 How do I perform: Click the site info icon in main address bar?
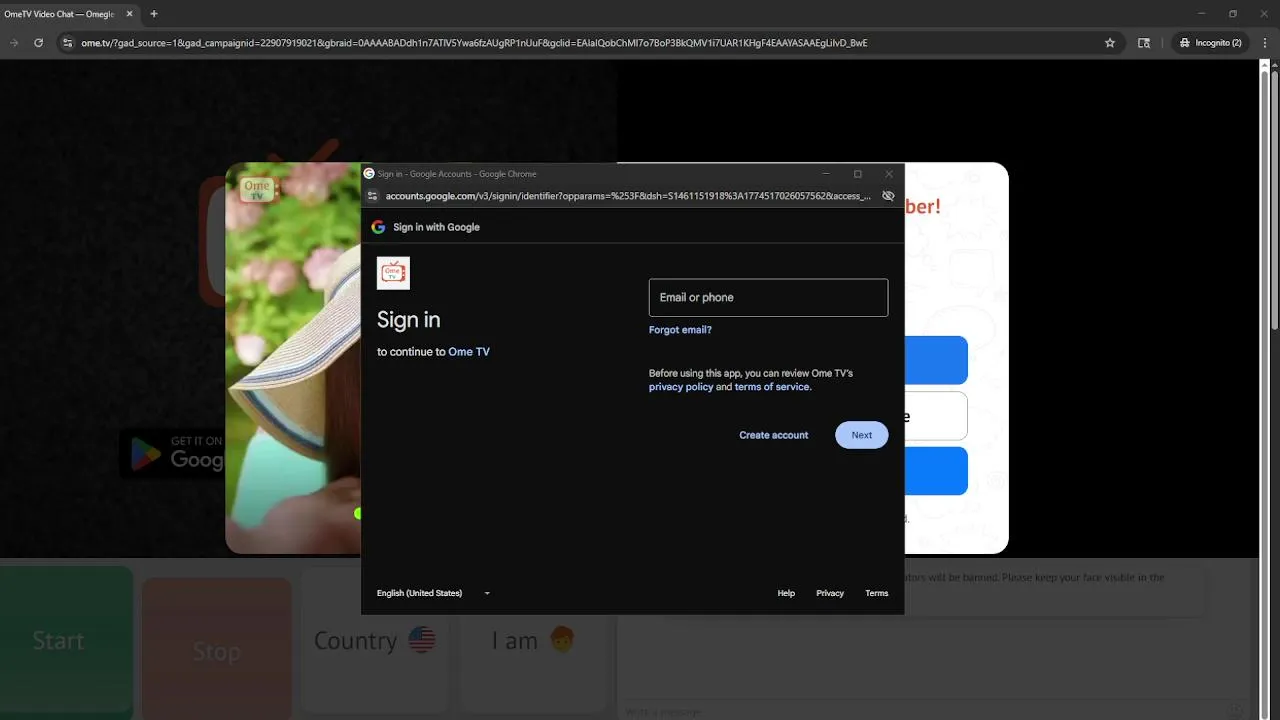pyautogui.click(x=67, y=43)
